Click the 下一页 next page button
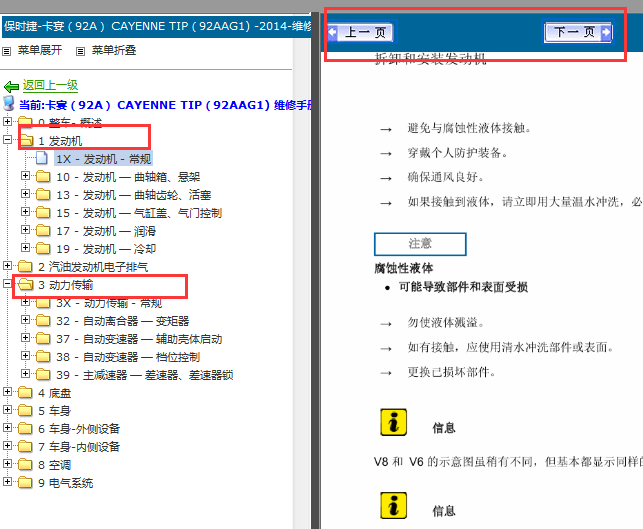Viewport: 643px width, 529px height. pos(578,32)
